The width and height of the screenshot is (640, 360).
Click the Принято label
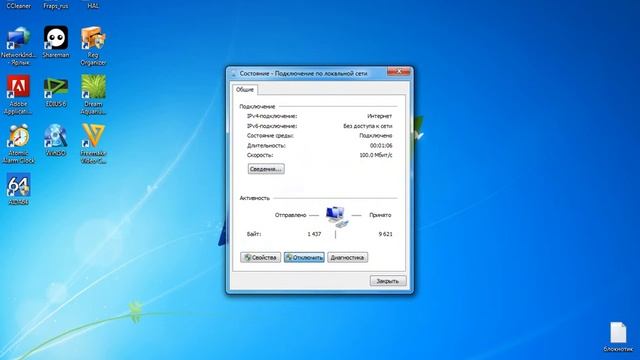(380, 215)
